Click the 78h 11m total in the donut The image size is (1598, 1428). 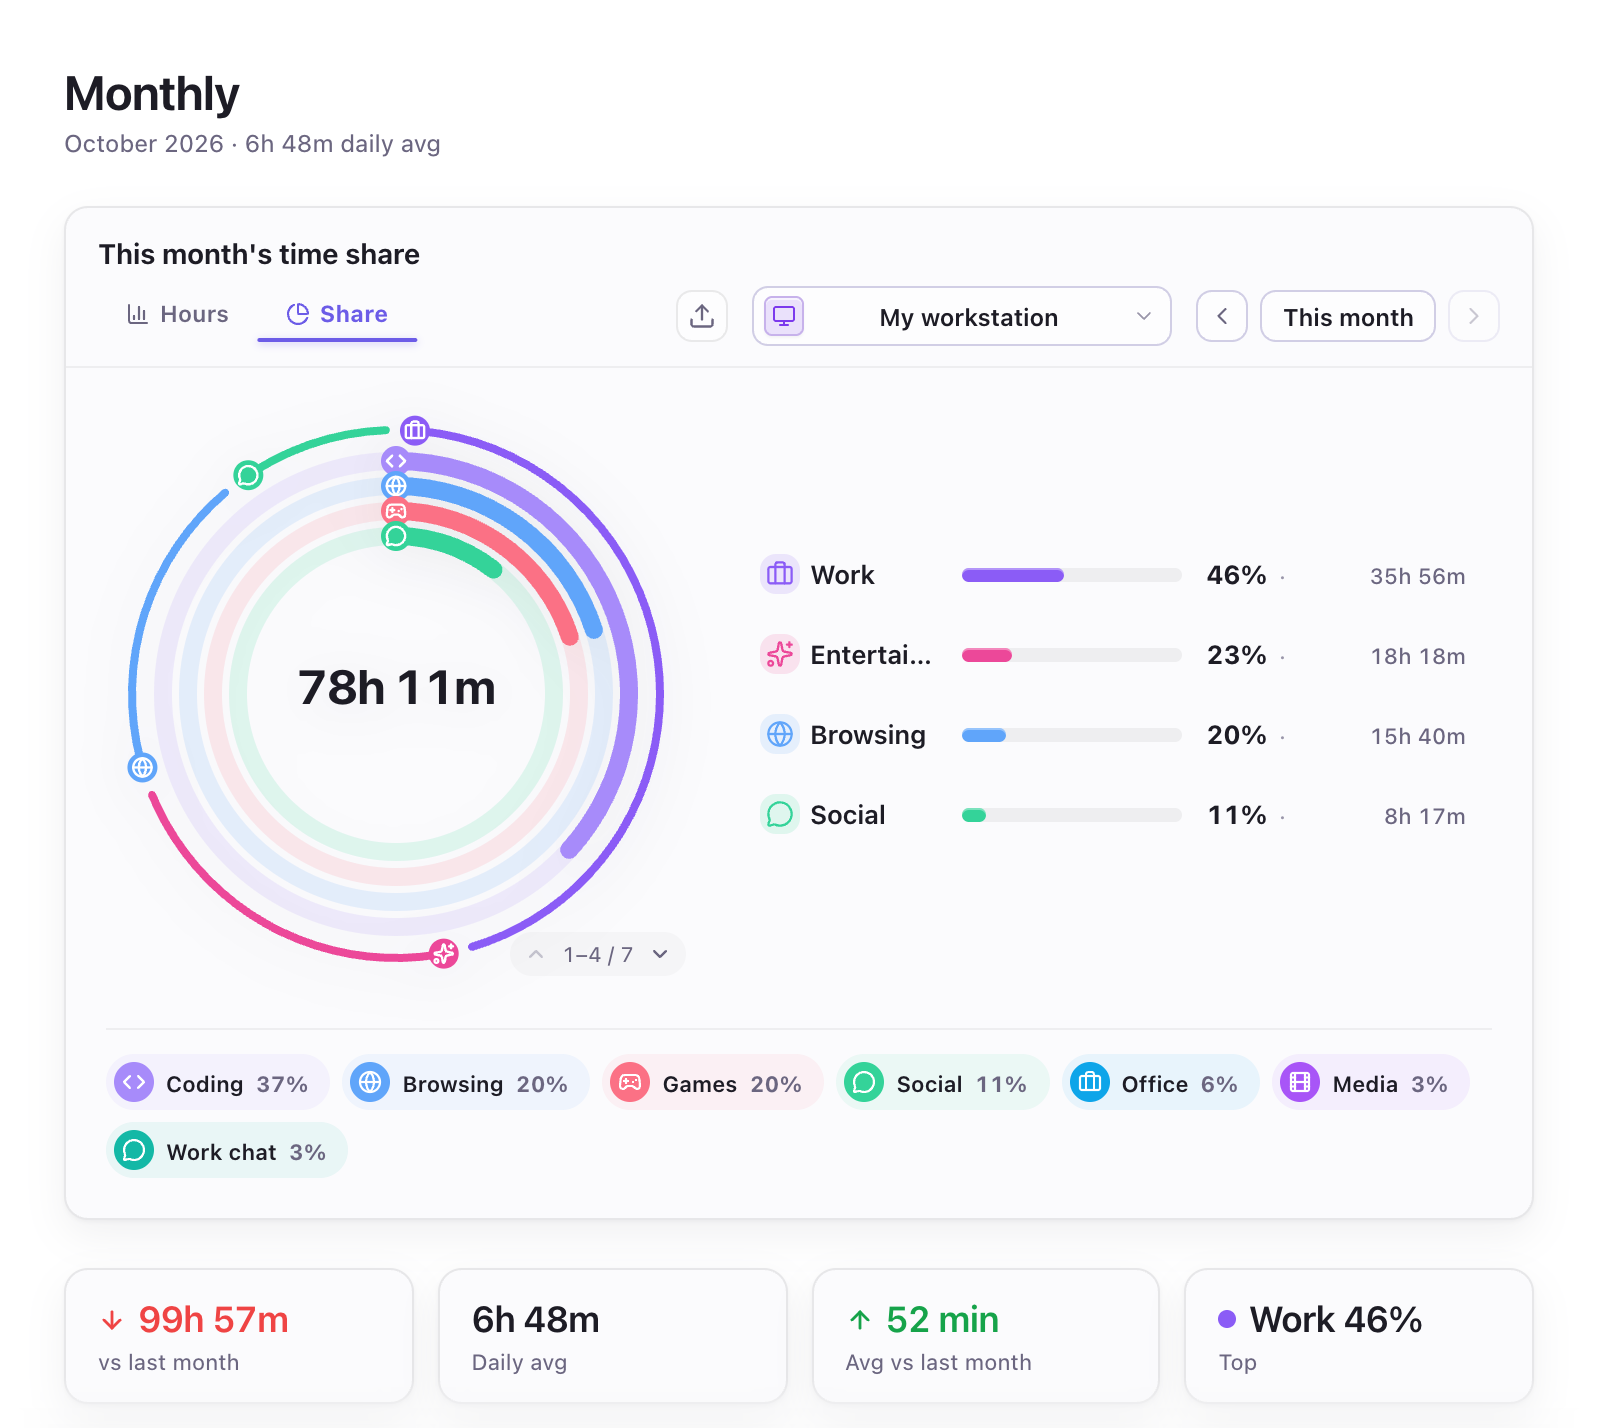click(397, 688)
